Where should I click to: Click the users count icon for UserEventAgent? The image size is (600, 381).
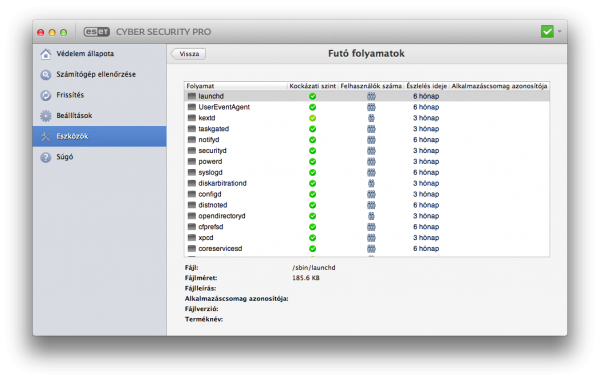[371, 107]
